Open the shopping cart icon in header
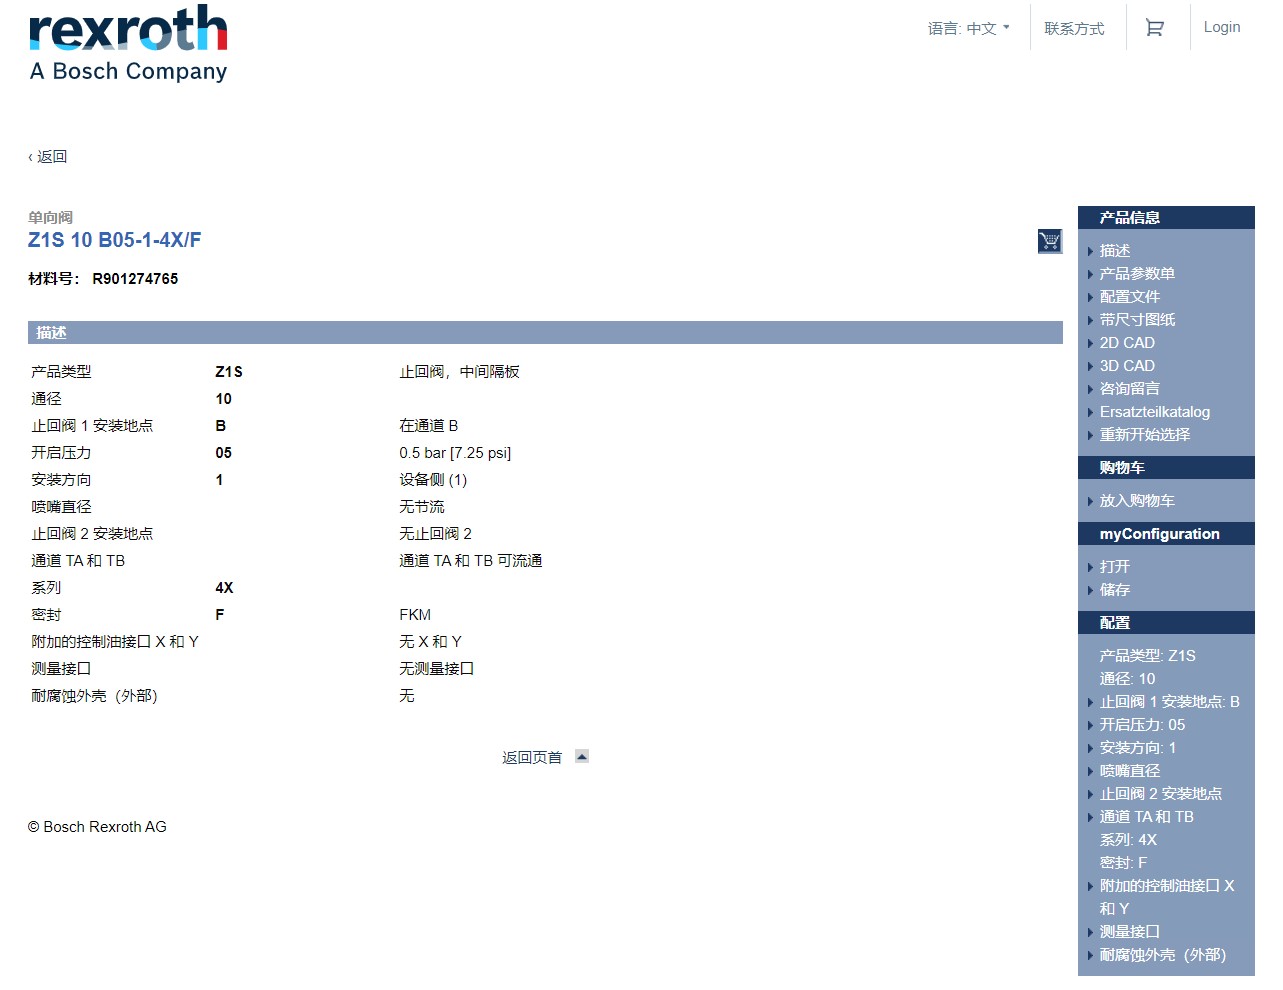The image size is (1283, 990). 1154,28
